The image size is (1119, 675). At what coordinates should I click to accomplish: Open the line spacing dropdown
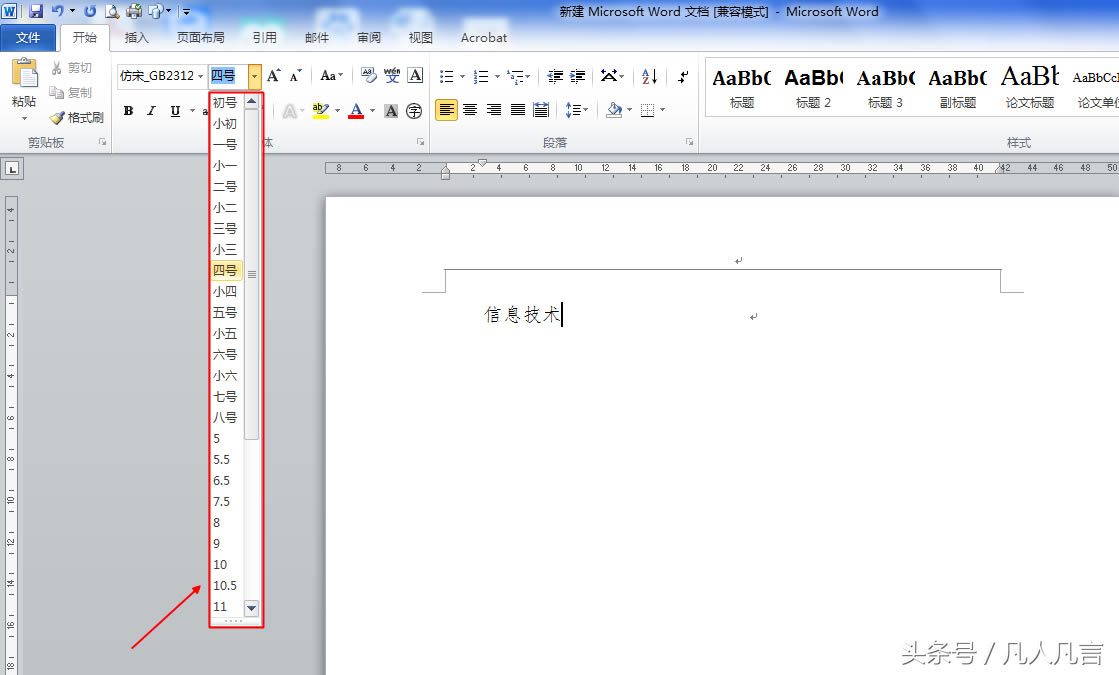tap(577, 110)
